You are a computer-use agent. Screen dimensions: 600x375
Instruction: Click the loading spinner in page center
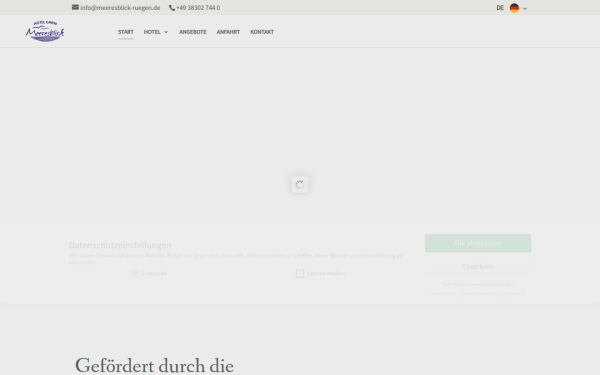(300, 185)
